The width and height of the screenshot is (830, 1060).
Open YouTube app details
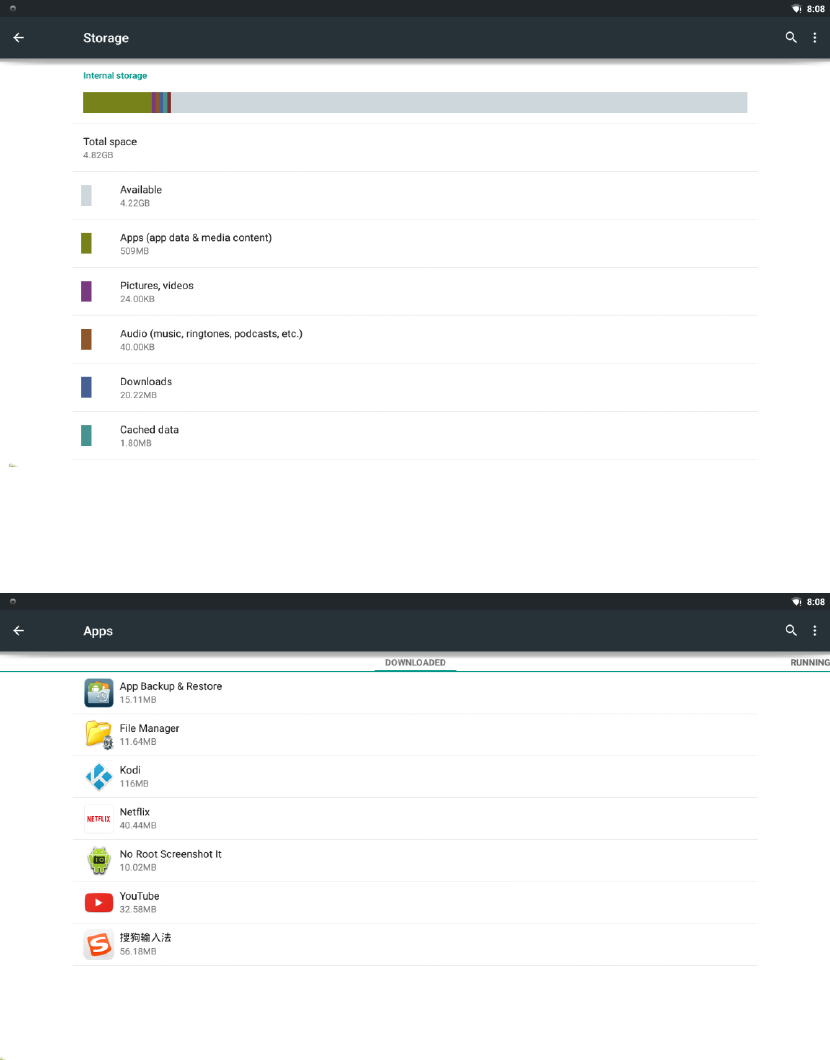415,902
